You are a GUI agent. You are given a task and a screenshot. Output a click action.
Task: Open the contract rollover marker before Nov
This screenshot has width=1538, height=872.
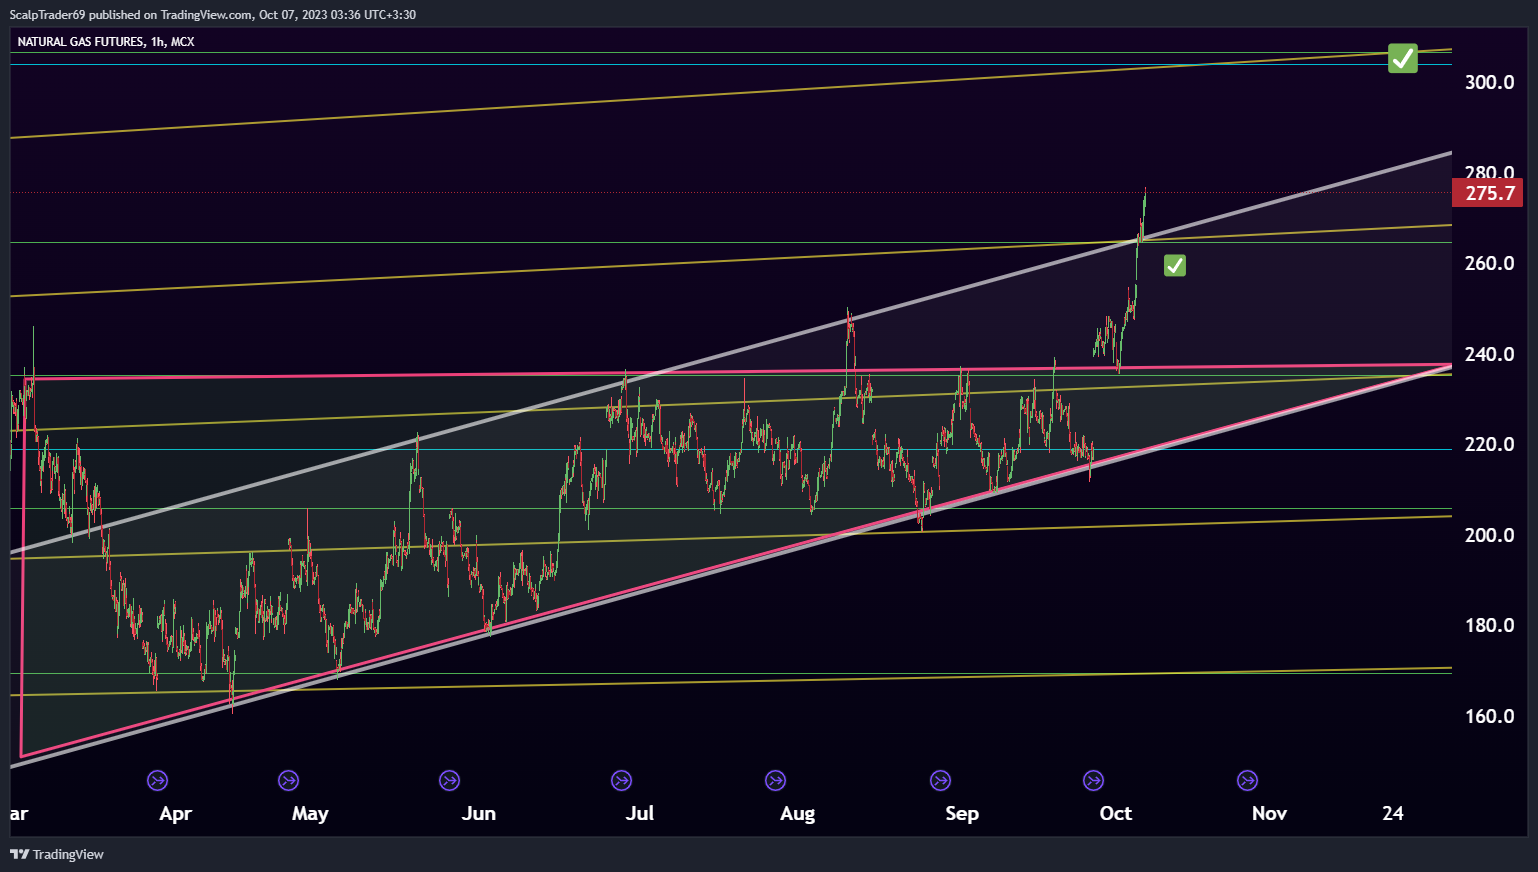point(1247,780)
